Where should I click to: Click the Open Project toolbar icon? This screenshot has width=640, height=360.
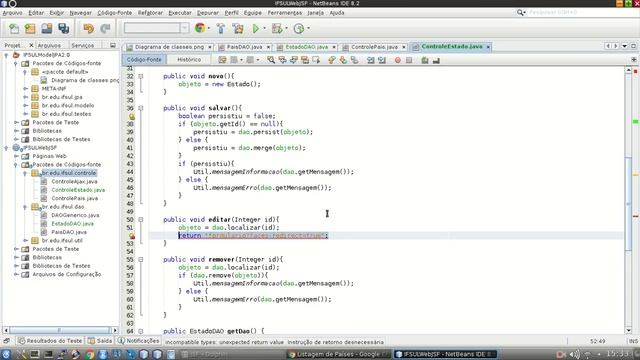47,29
